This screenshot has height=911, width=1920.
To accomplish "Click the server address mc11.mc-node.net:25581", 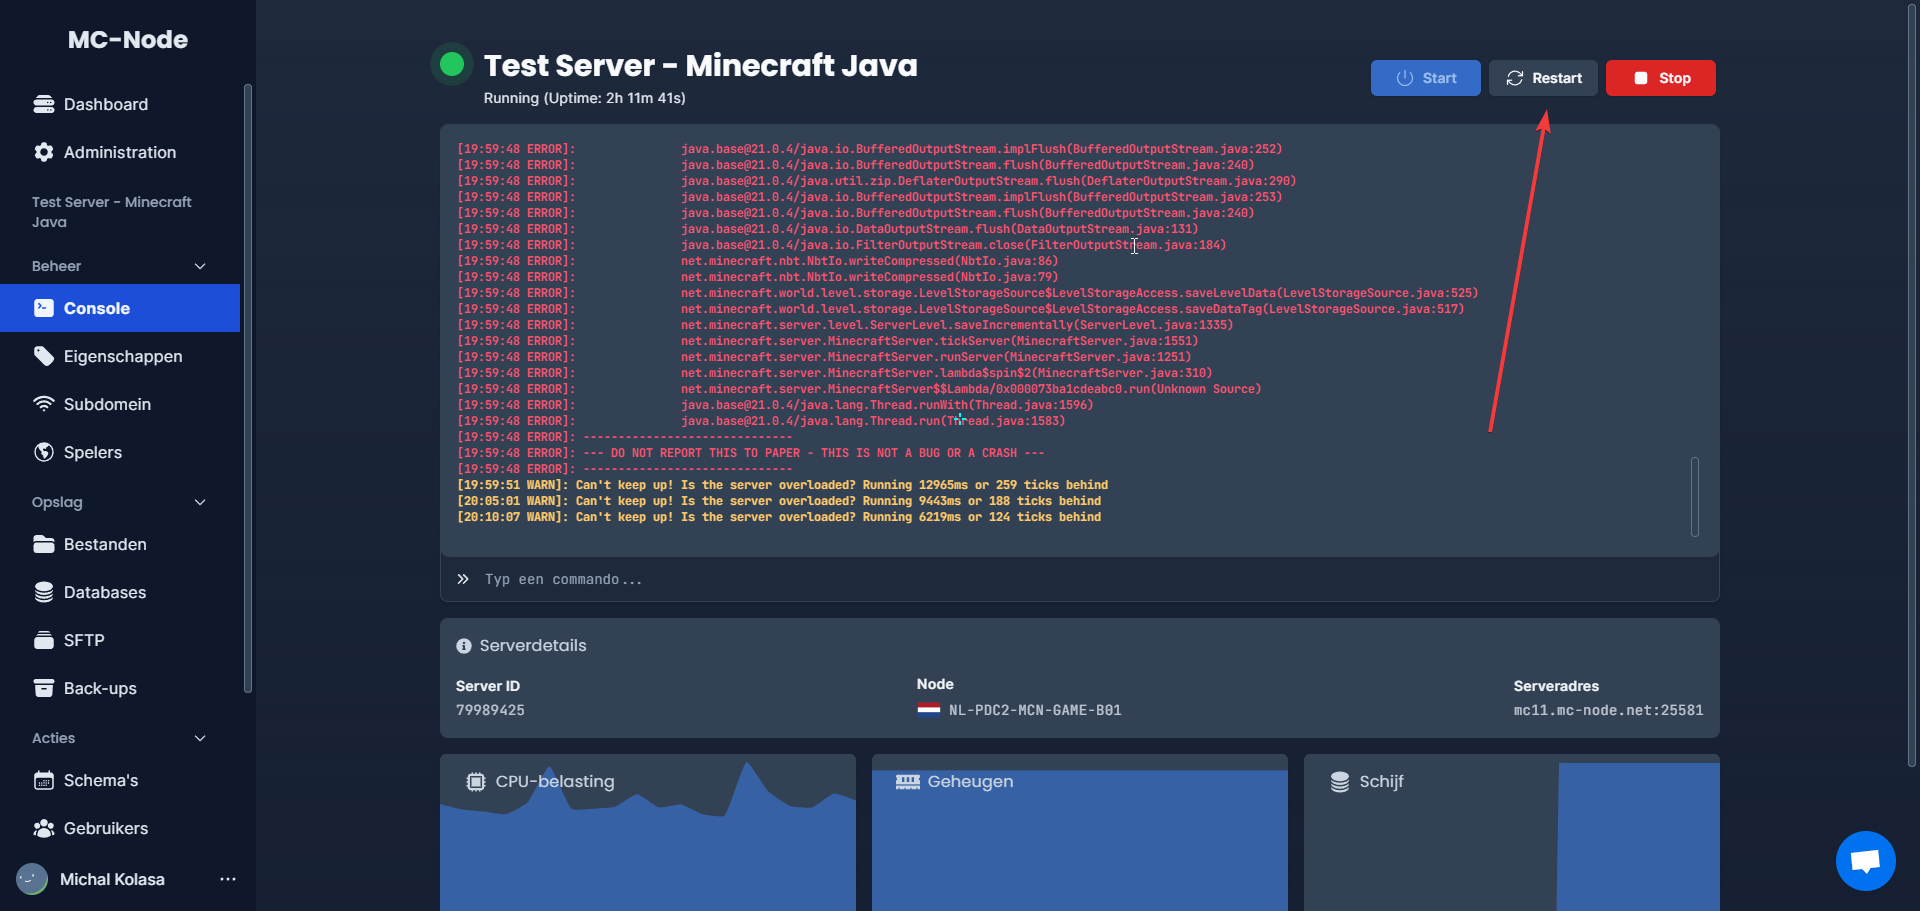I will point(1608,710).
